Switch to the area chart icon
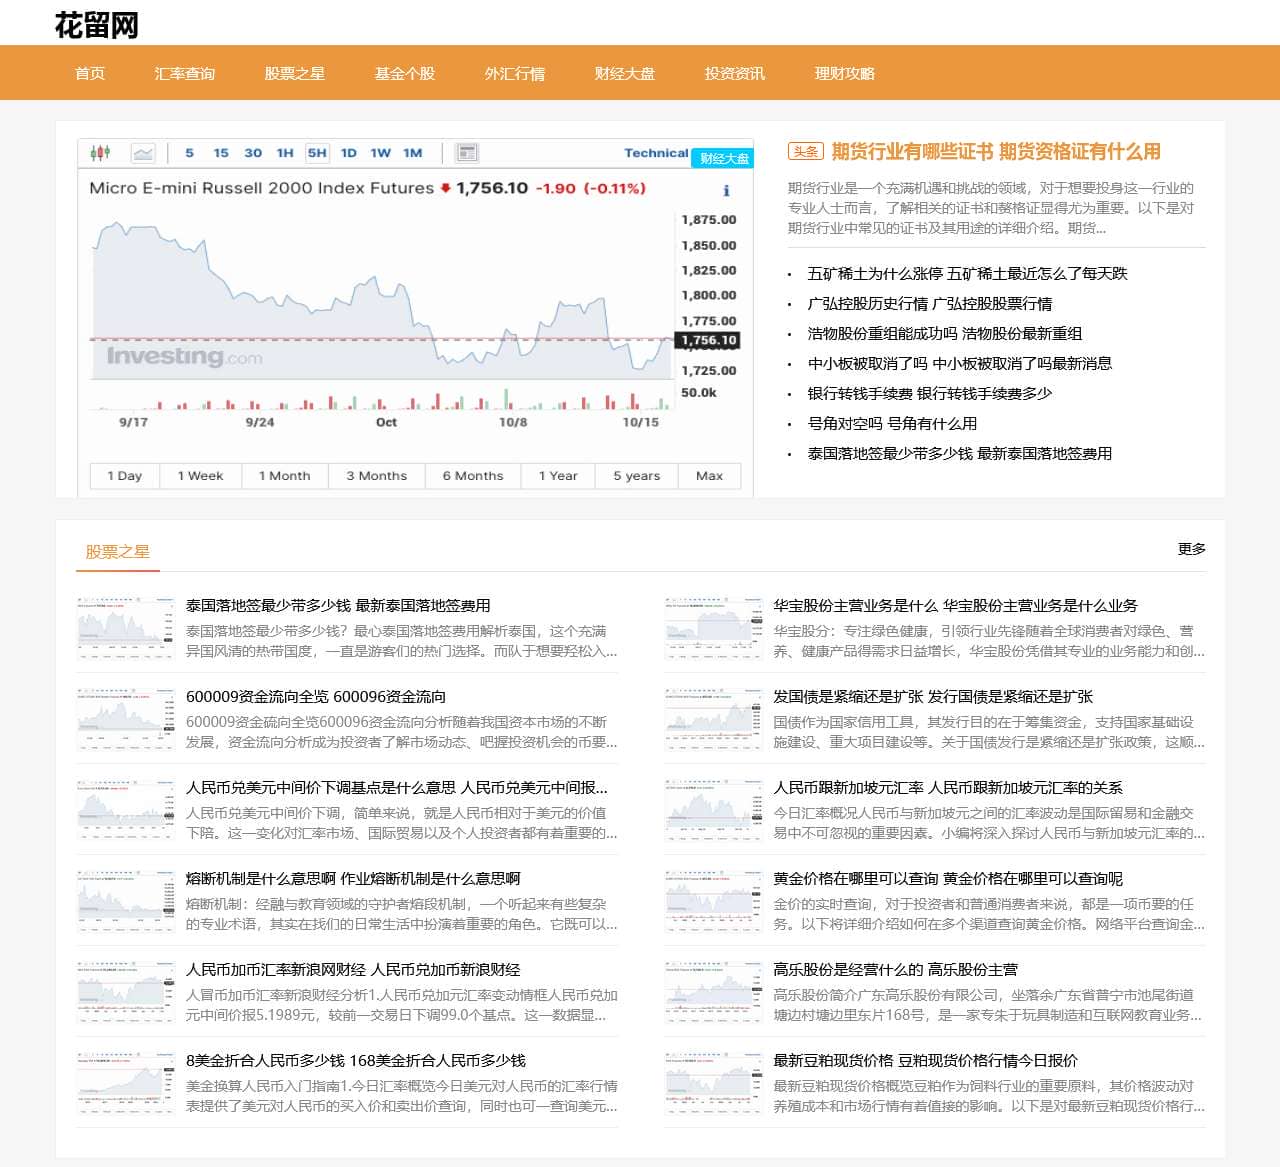Viewport: 1280px width, 1167px height. (143, 153)
